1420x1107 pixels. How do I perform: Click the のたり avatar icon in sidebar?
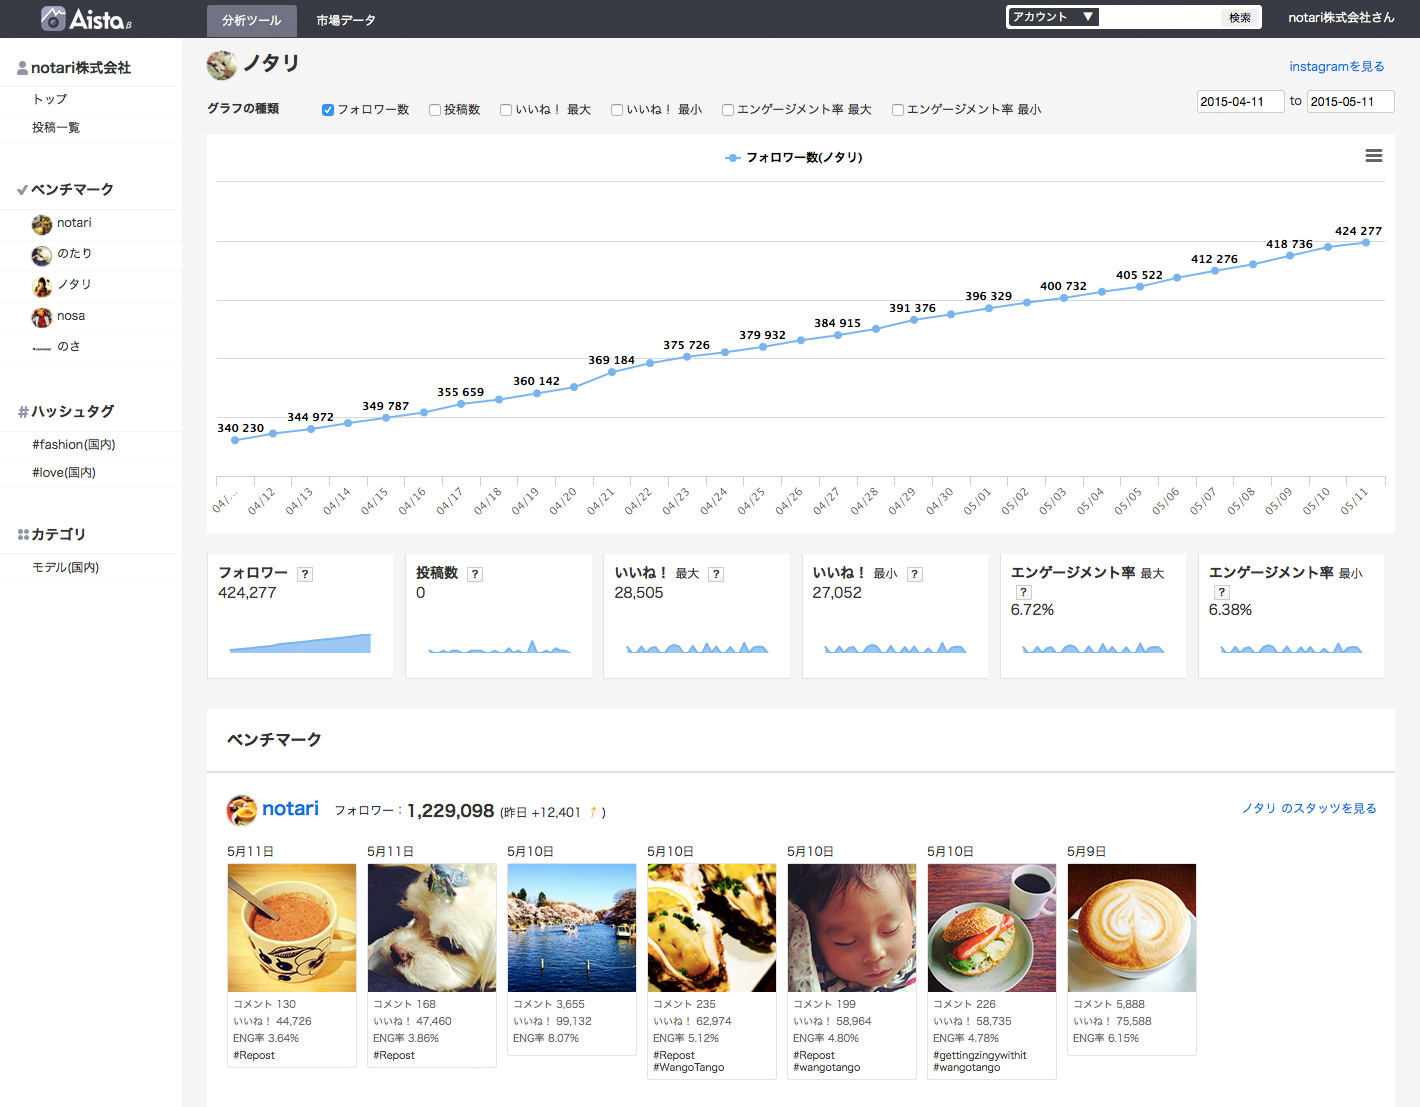click(x=41, y=255)
